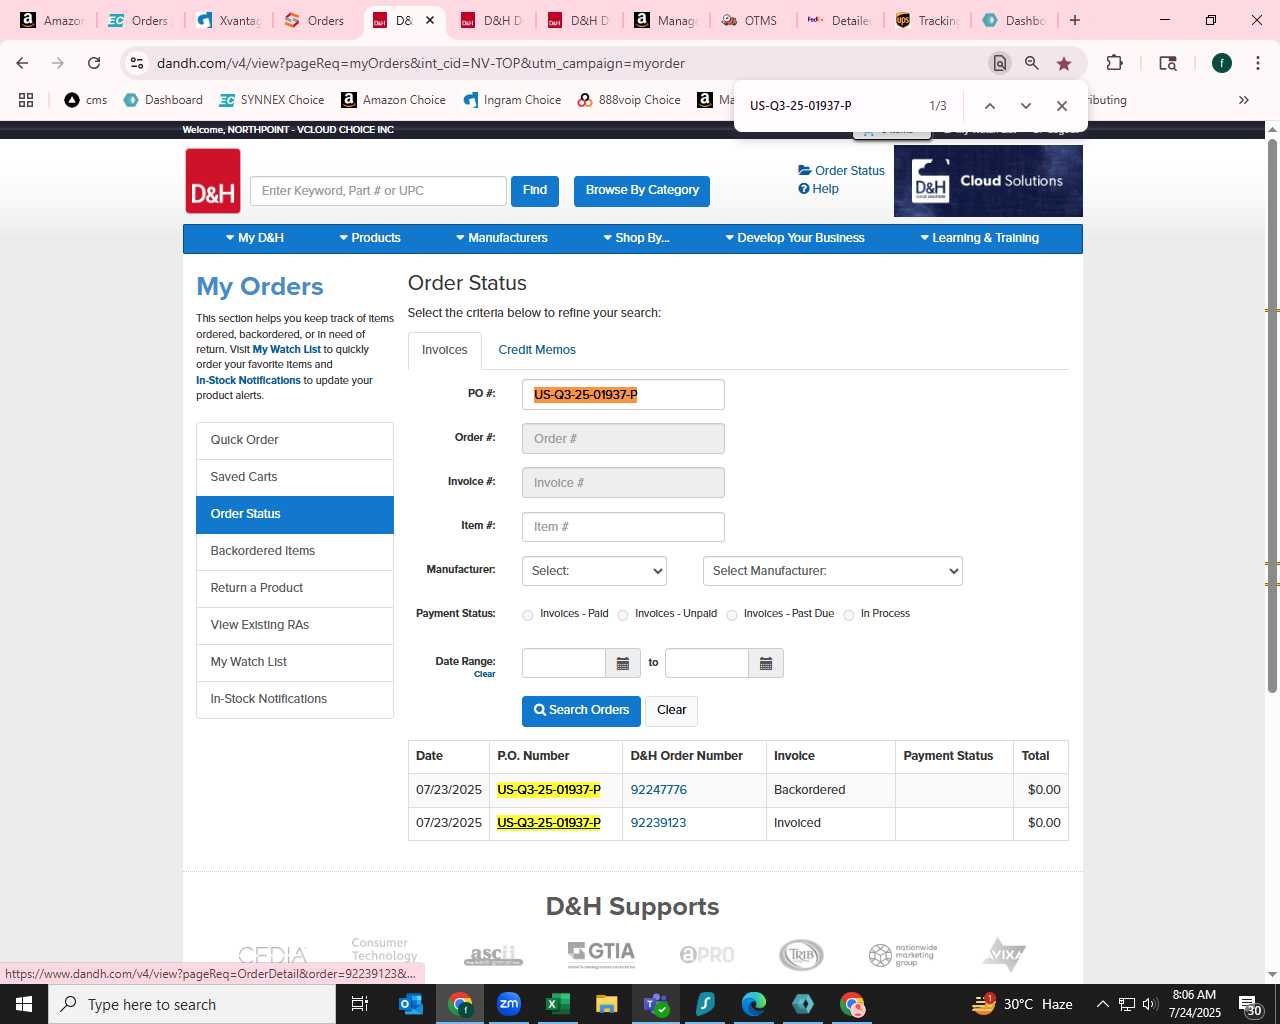Reload the current page
This screenshot has width=1280, height=1024.
94,63
